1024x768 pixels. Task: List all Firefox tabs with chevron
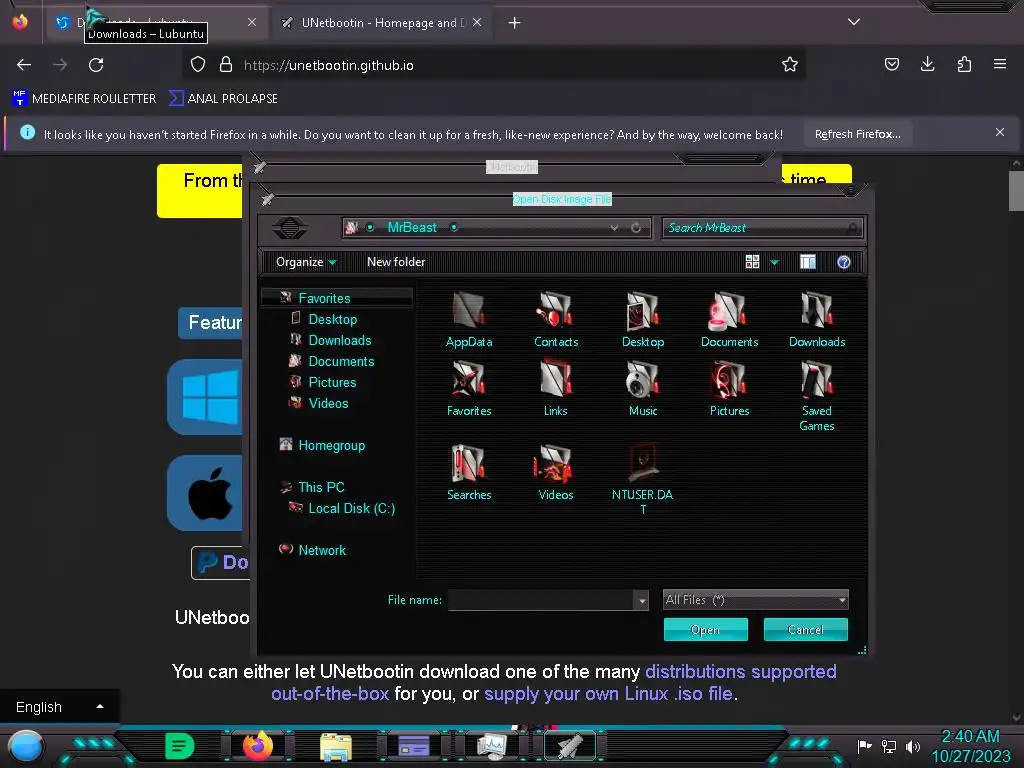[854, 22]
